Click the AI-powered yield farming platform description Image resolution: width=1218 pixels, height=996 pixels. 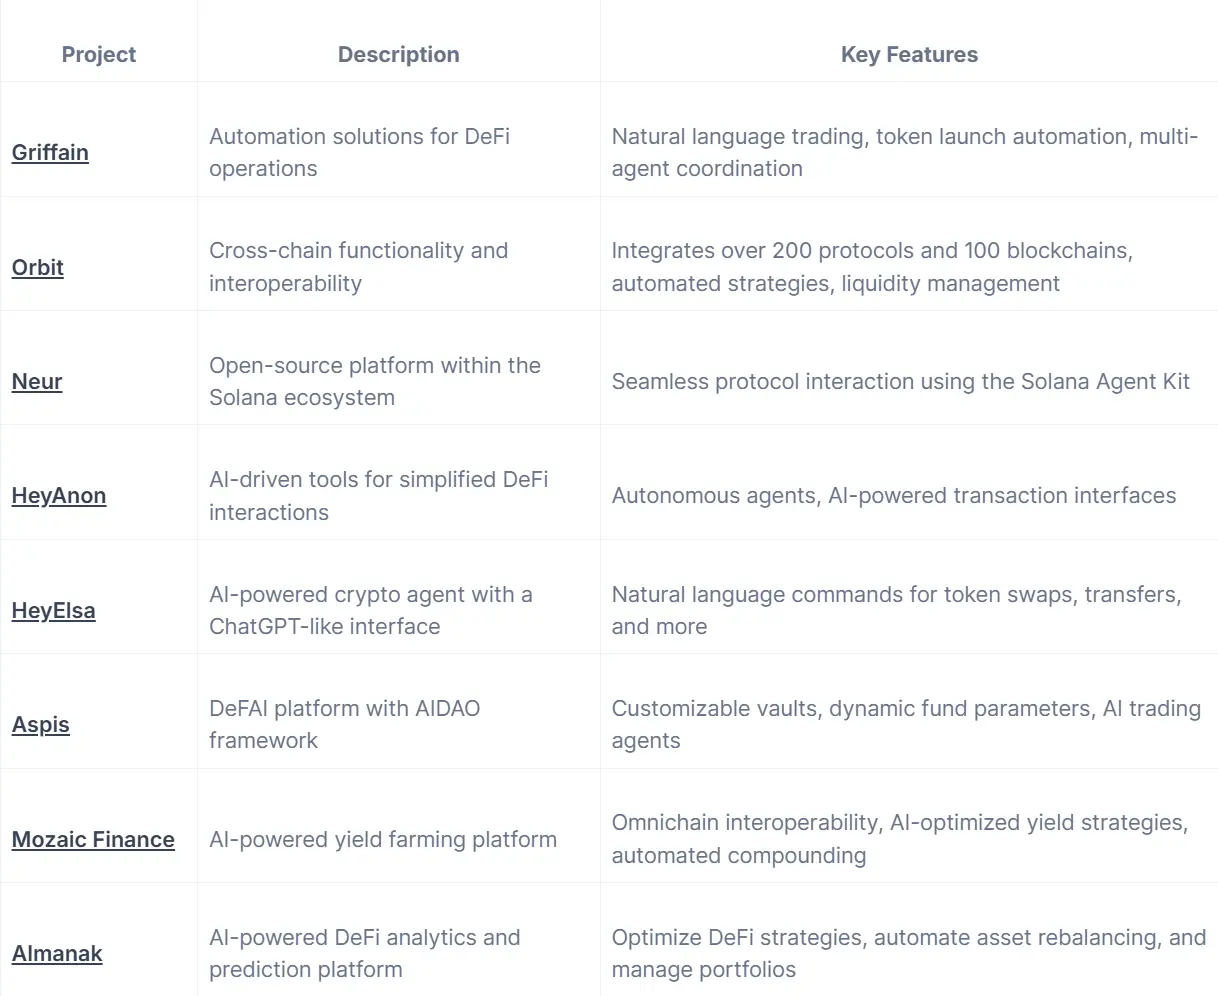(x=383, y=840)
